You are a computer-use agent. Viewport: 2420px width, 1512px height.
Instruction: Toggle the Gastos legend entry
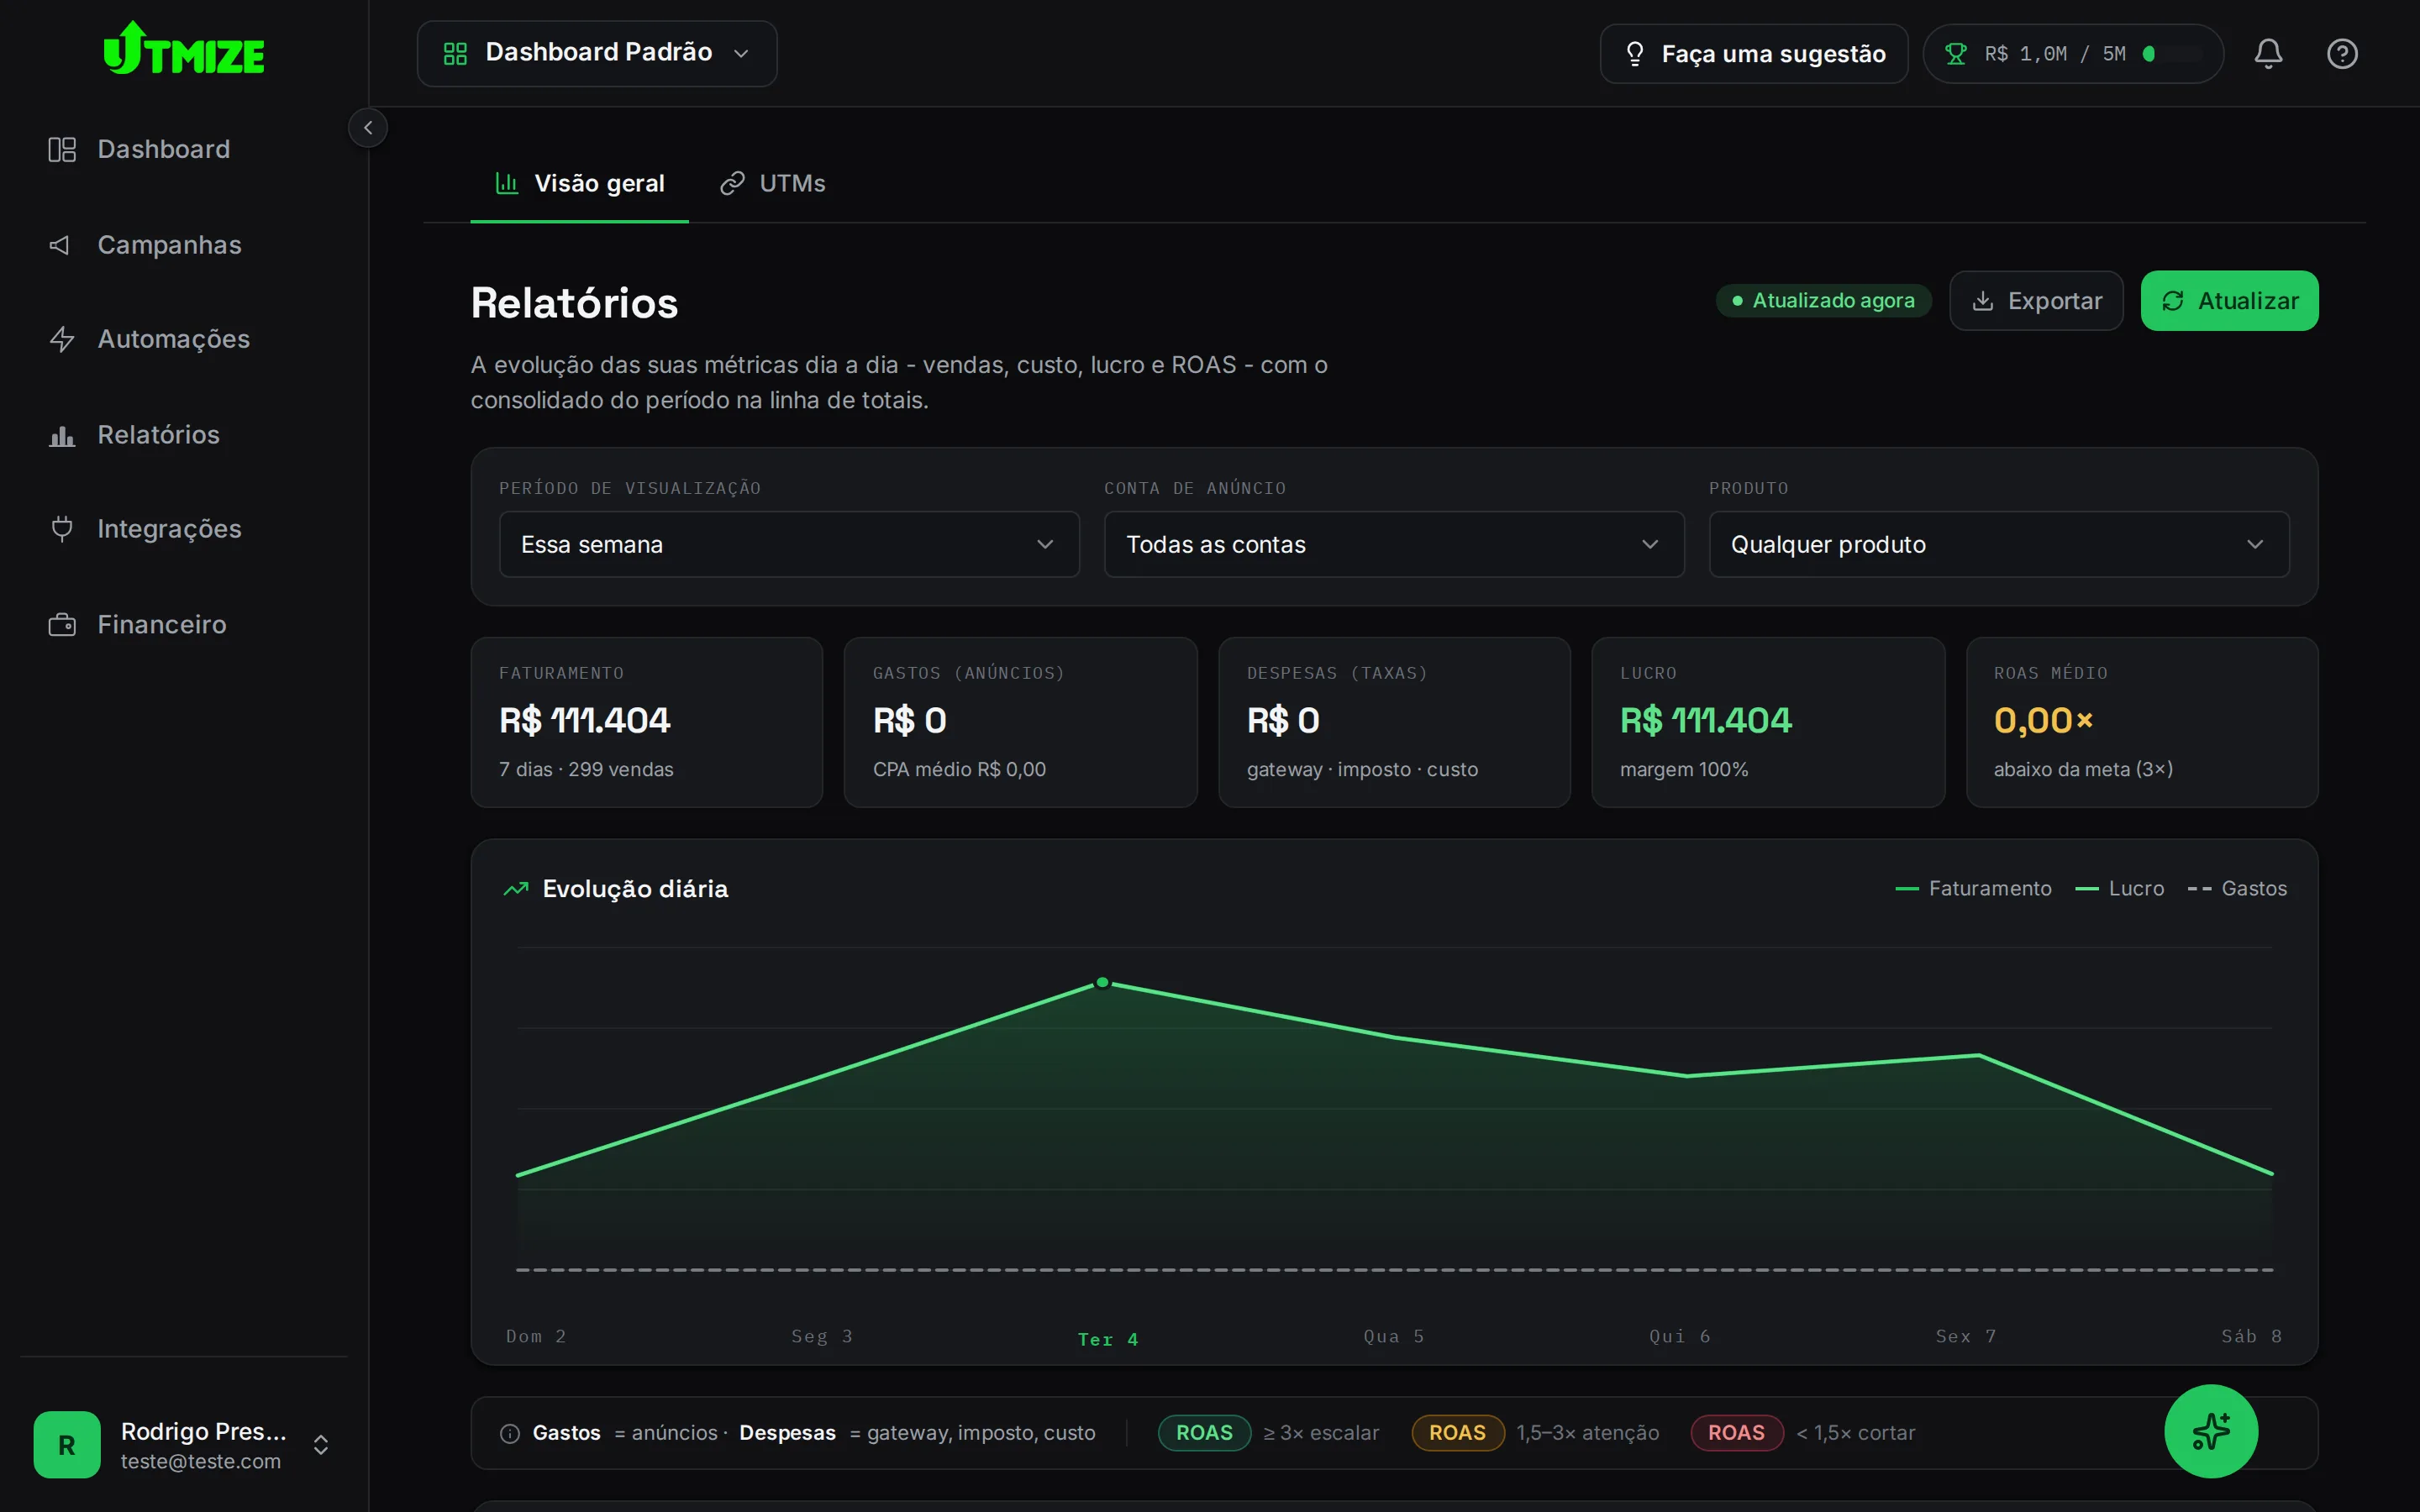tap(2237, 889)
